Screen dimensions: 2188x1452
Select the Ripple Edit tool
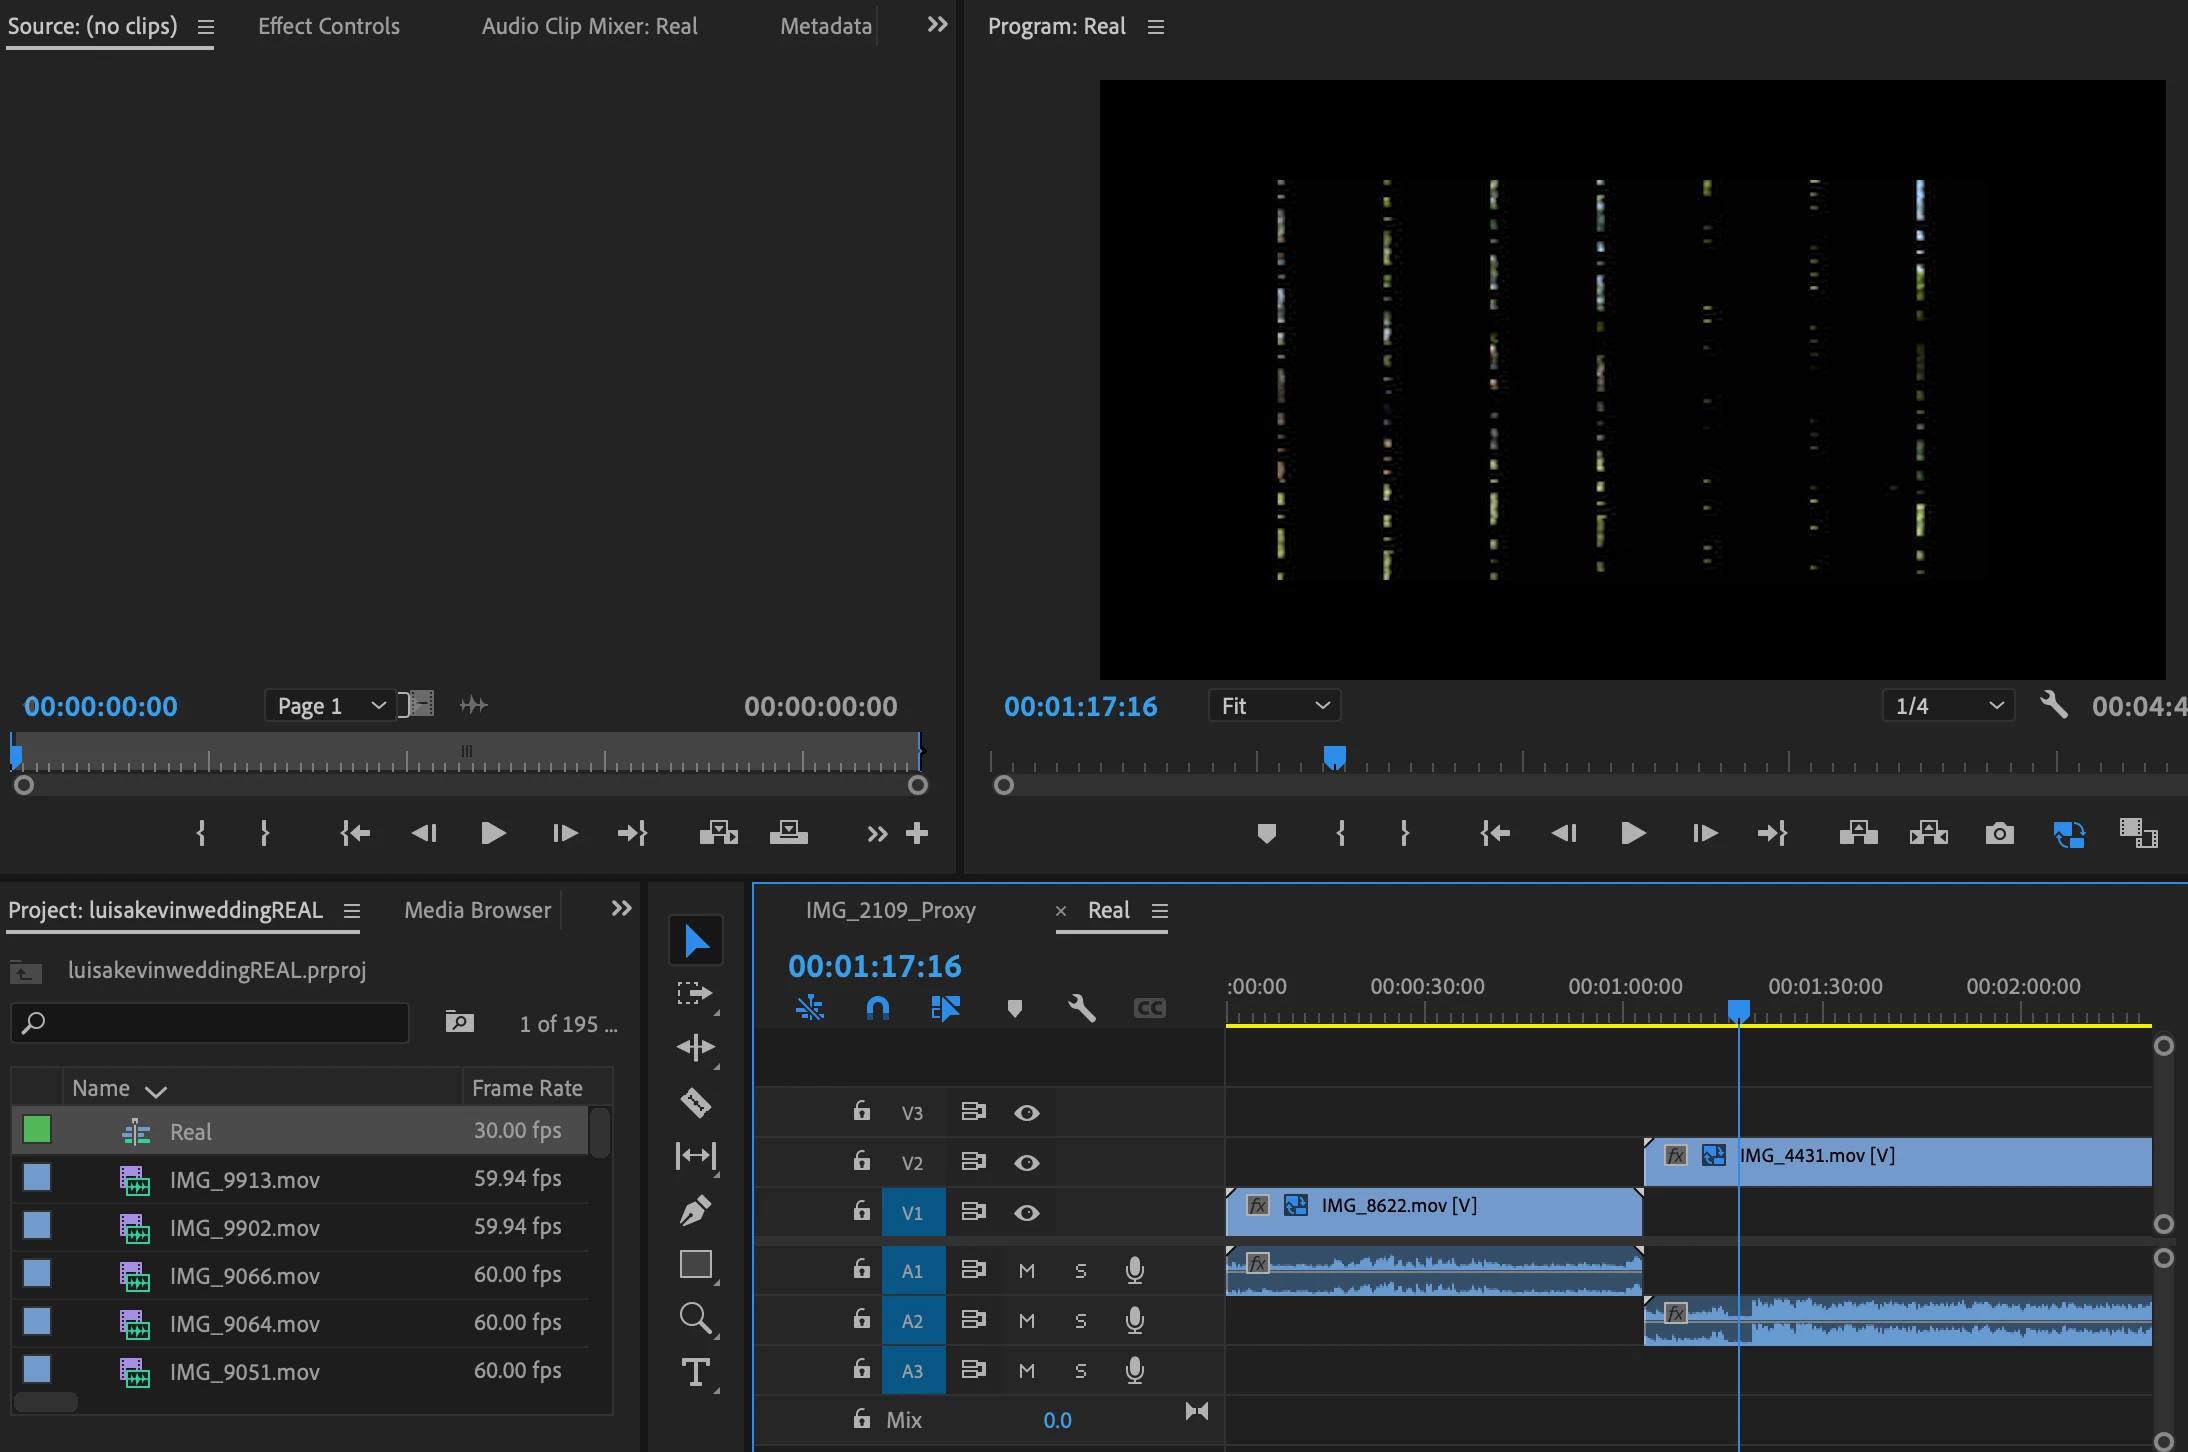coord(695,1048)
